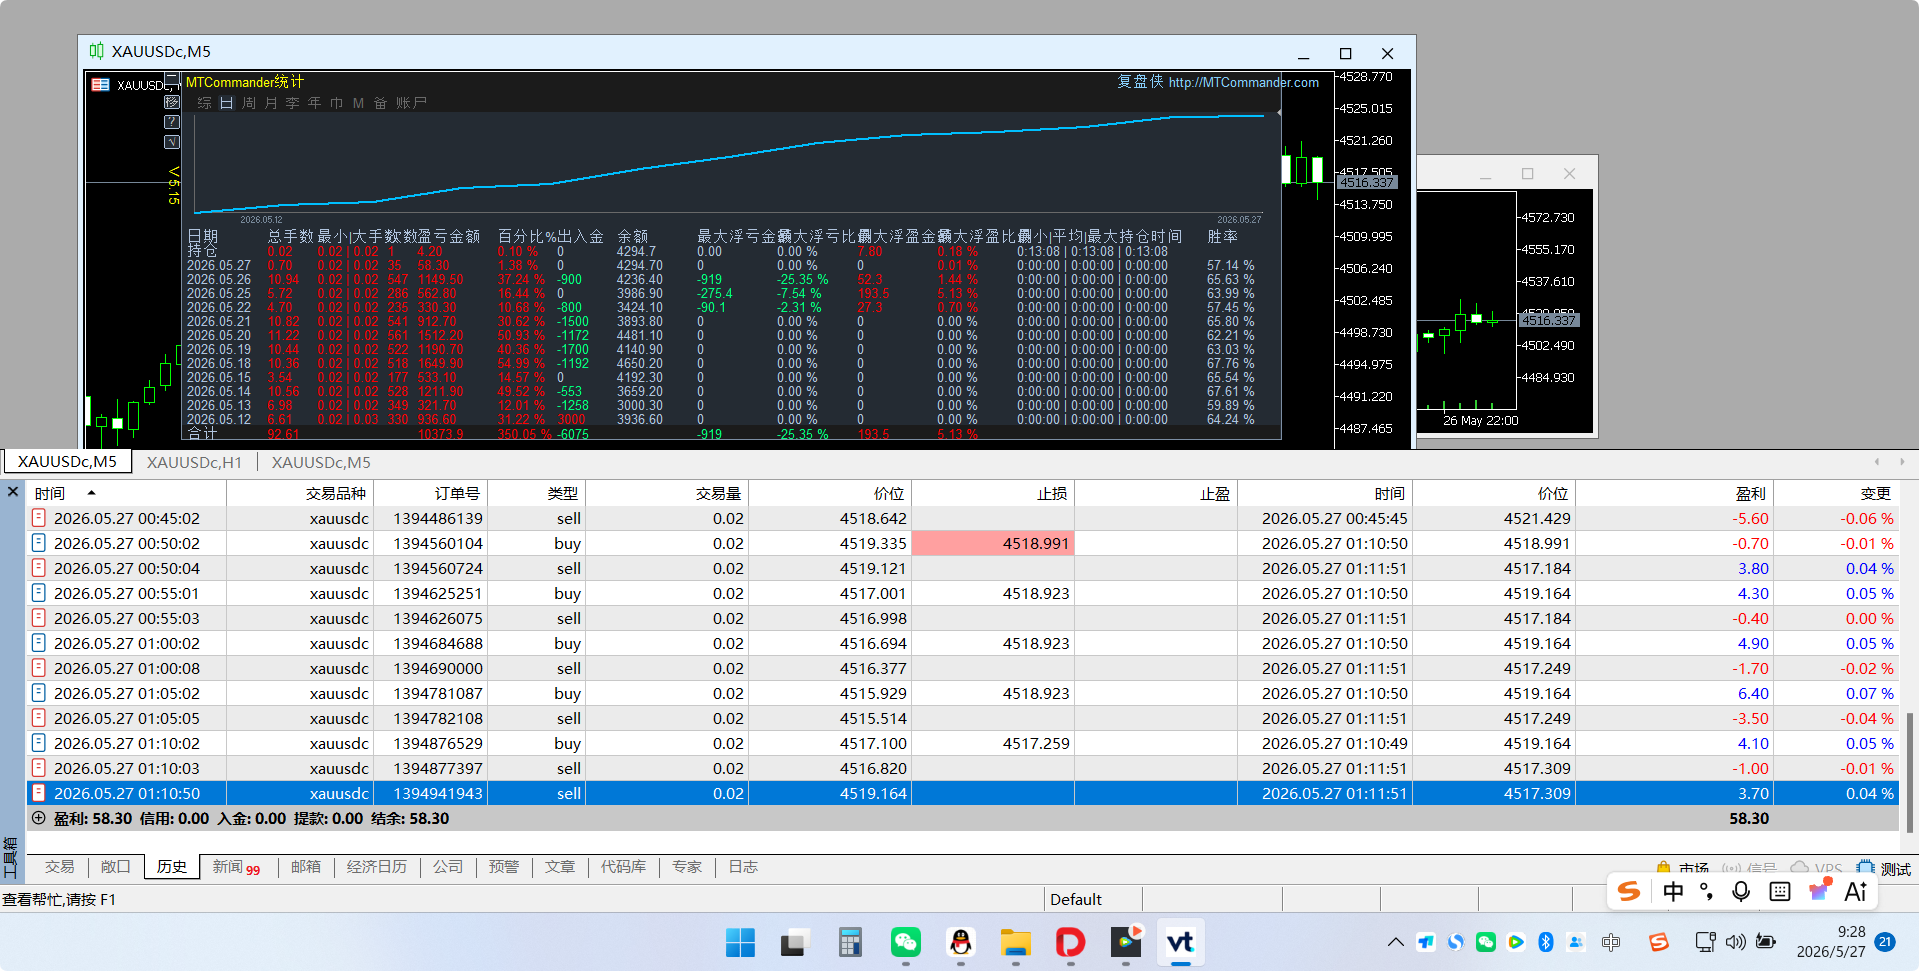The width and height of the screenshot is (1919, 971).
Task: Open the 新闻 news tab
Action: point(236,867)
